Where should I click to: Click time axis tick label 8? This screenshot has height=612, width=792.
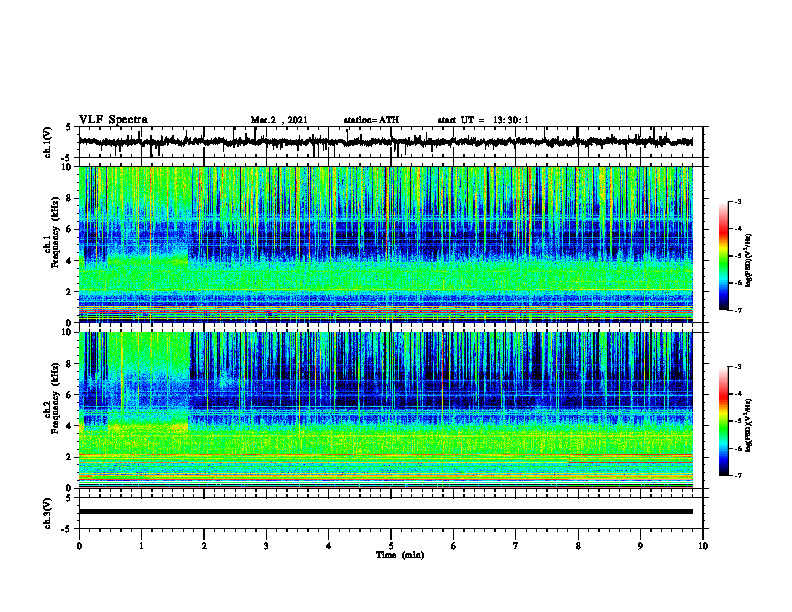tap(578, 546)
